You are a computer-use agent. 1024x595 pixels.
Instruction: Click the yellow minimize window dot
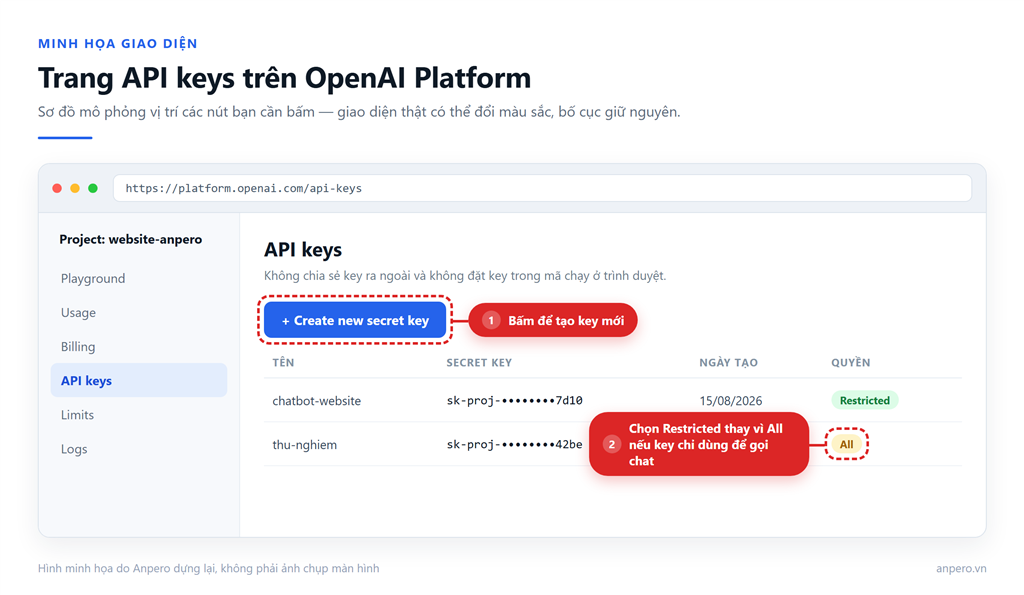[75, 188]
